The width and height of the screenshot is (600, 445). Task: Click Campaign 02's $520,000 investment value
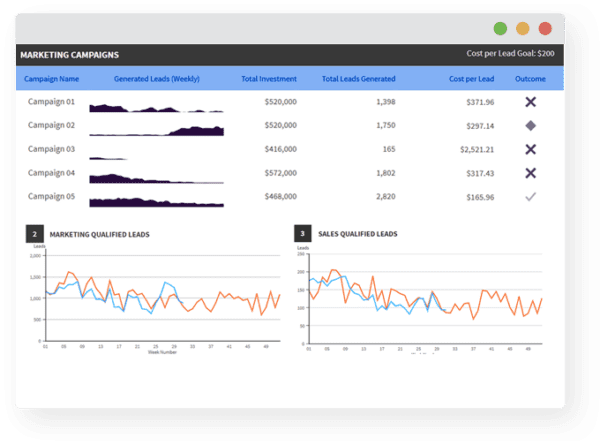pyautogui.click(x=280, y=126)
